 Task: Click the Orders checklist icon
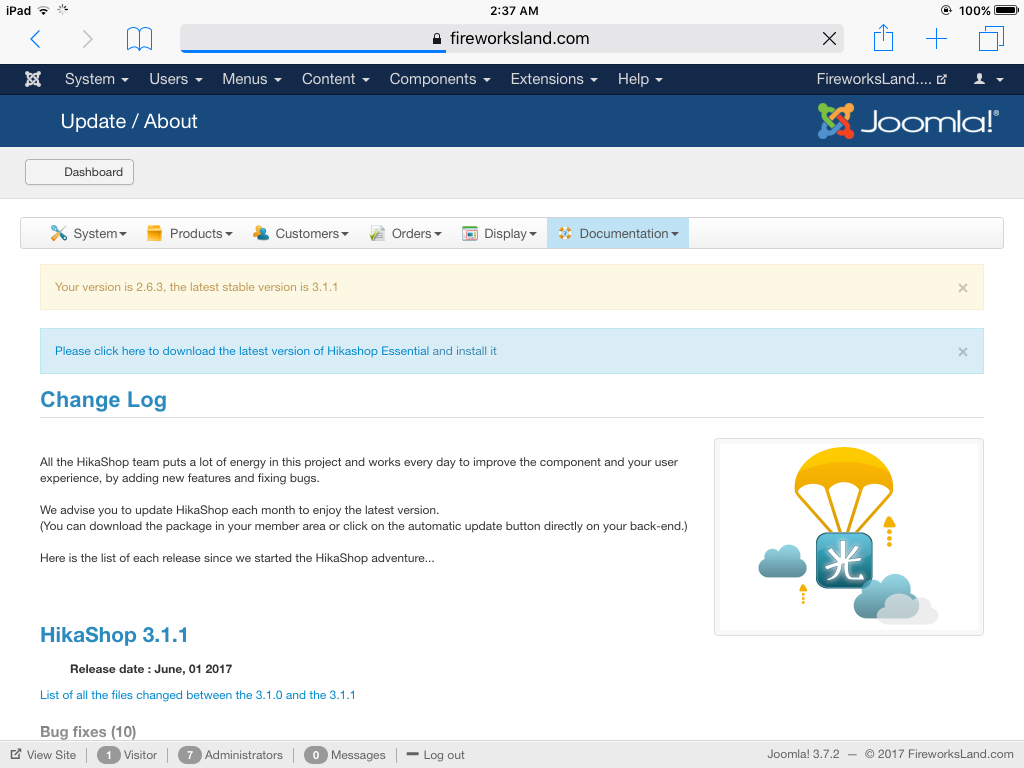377,233
